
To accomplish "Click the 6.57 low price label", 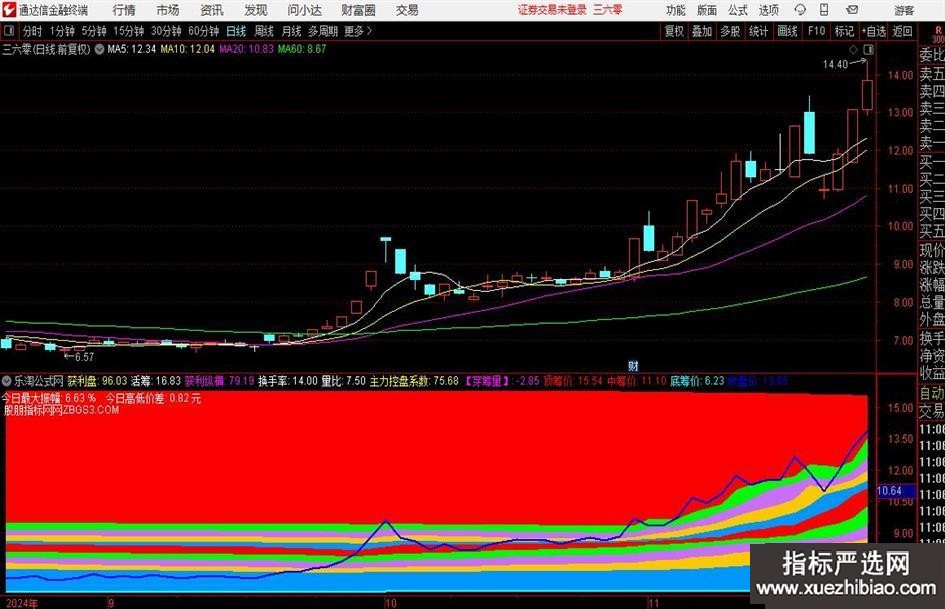I will coord(84,357).
